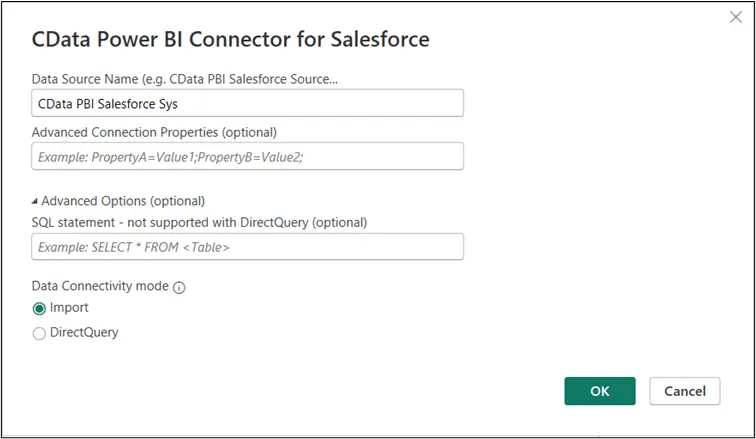
Task: Click the info icon beside Data Connectivity mode
Action: (x=180, y=287)
